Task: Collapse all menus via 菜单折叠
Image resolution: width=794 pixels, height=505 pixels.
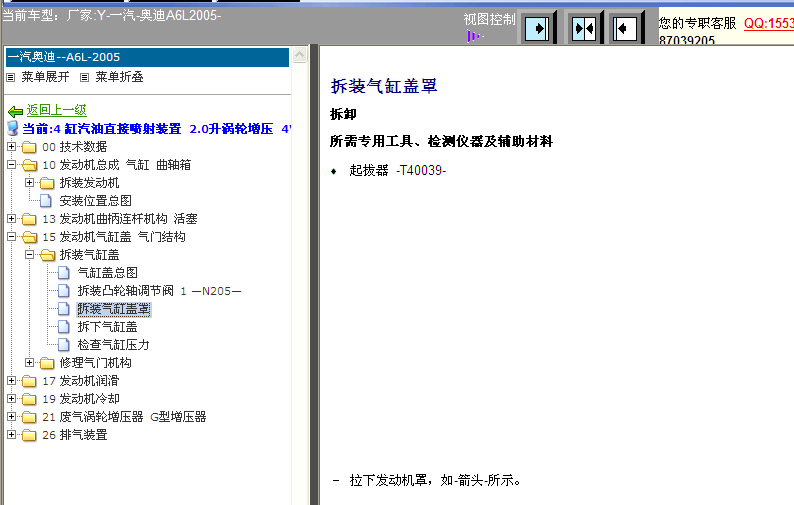Action: click(x=120, y=77)
